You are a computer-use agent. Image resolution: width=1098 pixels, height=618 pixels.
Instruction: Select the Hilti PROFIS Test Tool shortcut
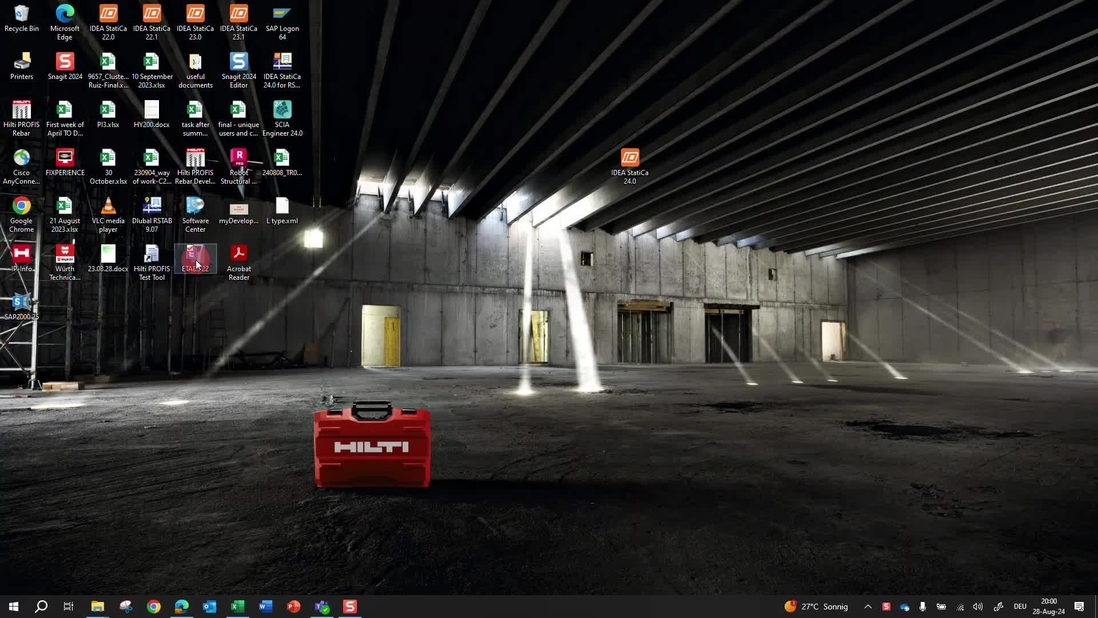(151, 262)
